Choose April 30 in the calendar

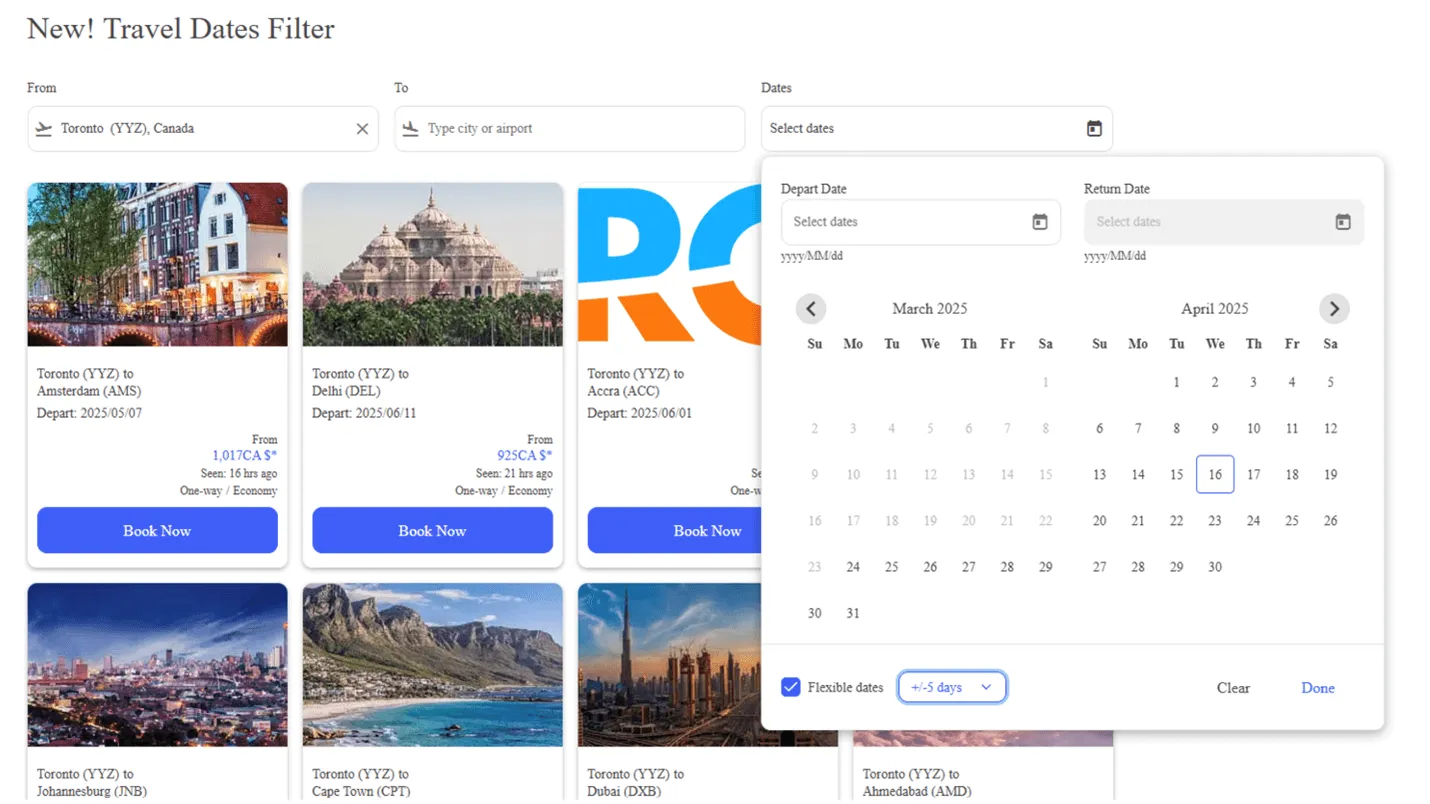click(x=1214, y=567)
